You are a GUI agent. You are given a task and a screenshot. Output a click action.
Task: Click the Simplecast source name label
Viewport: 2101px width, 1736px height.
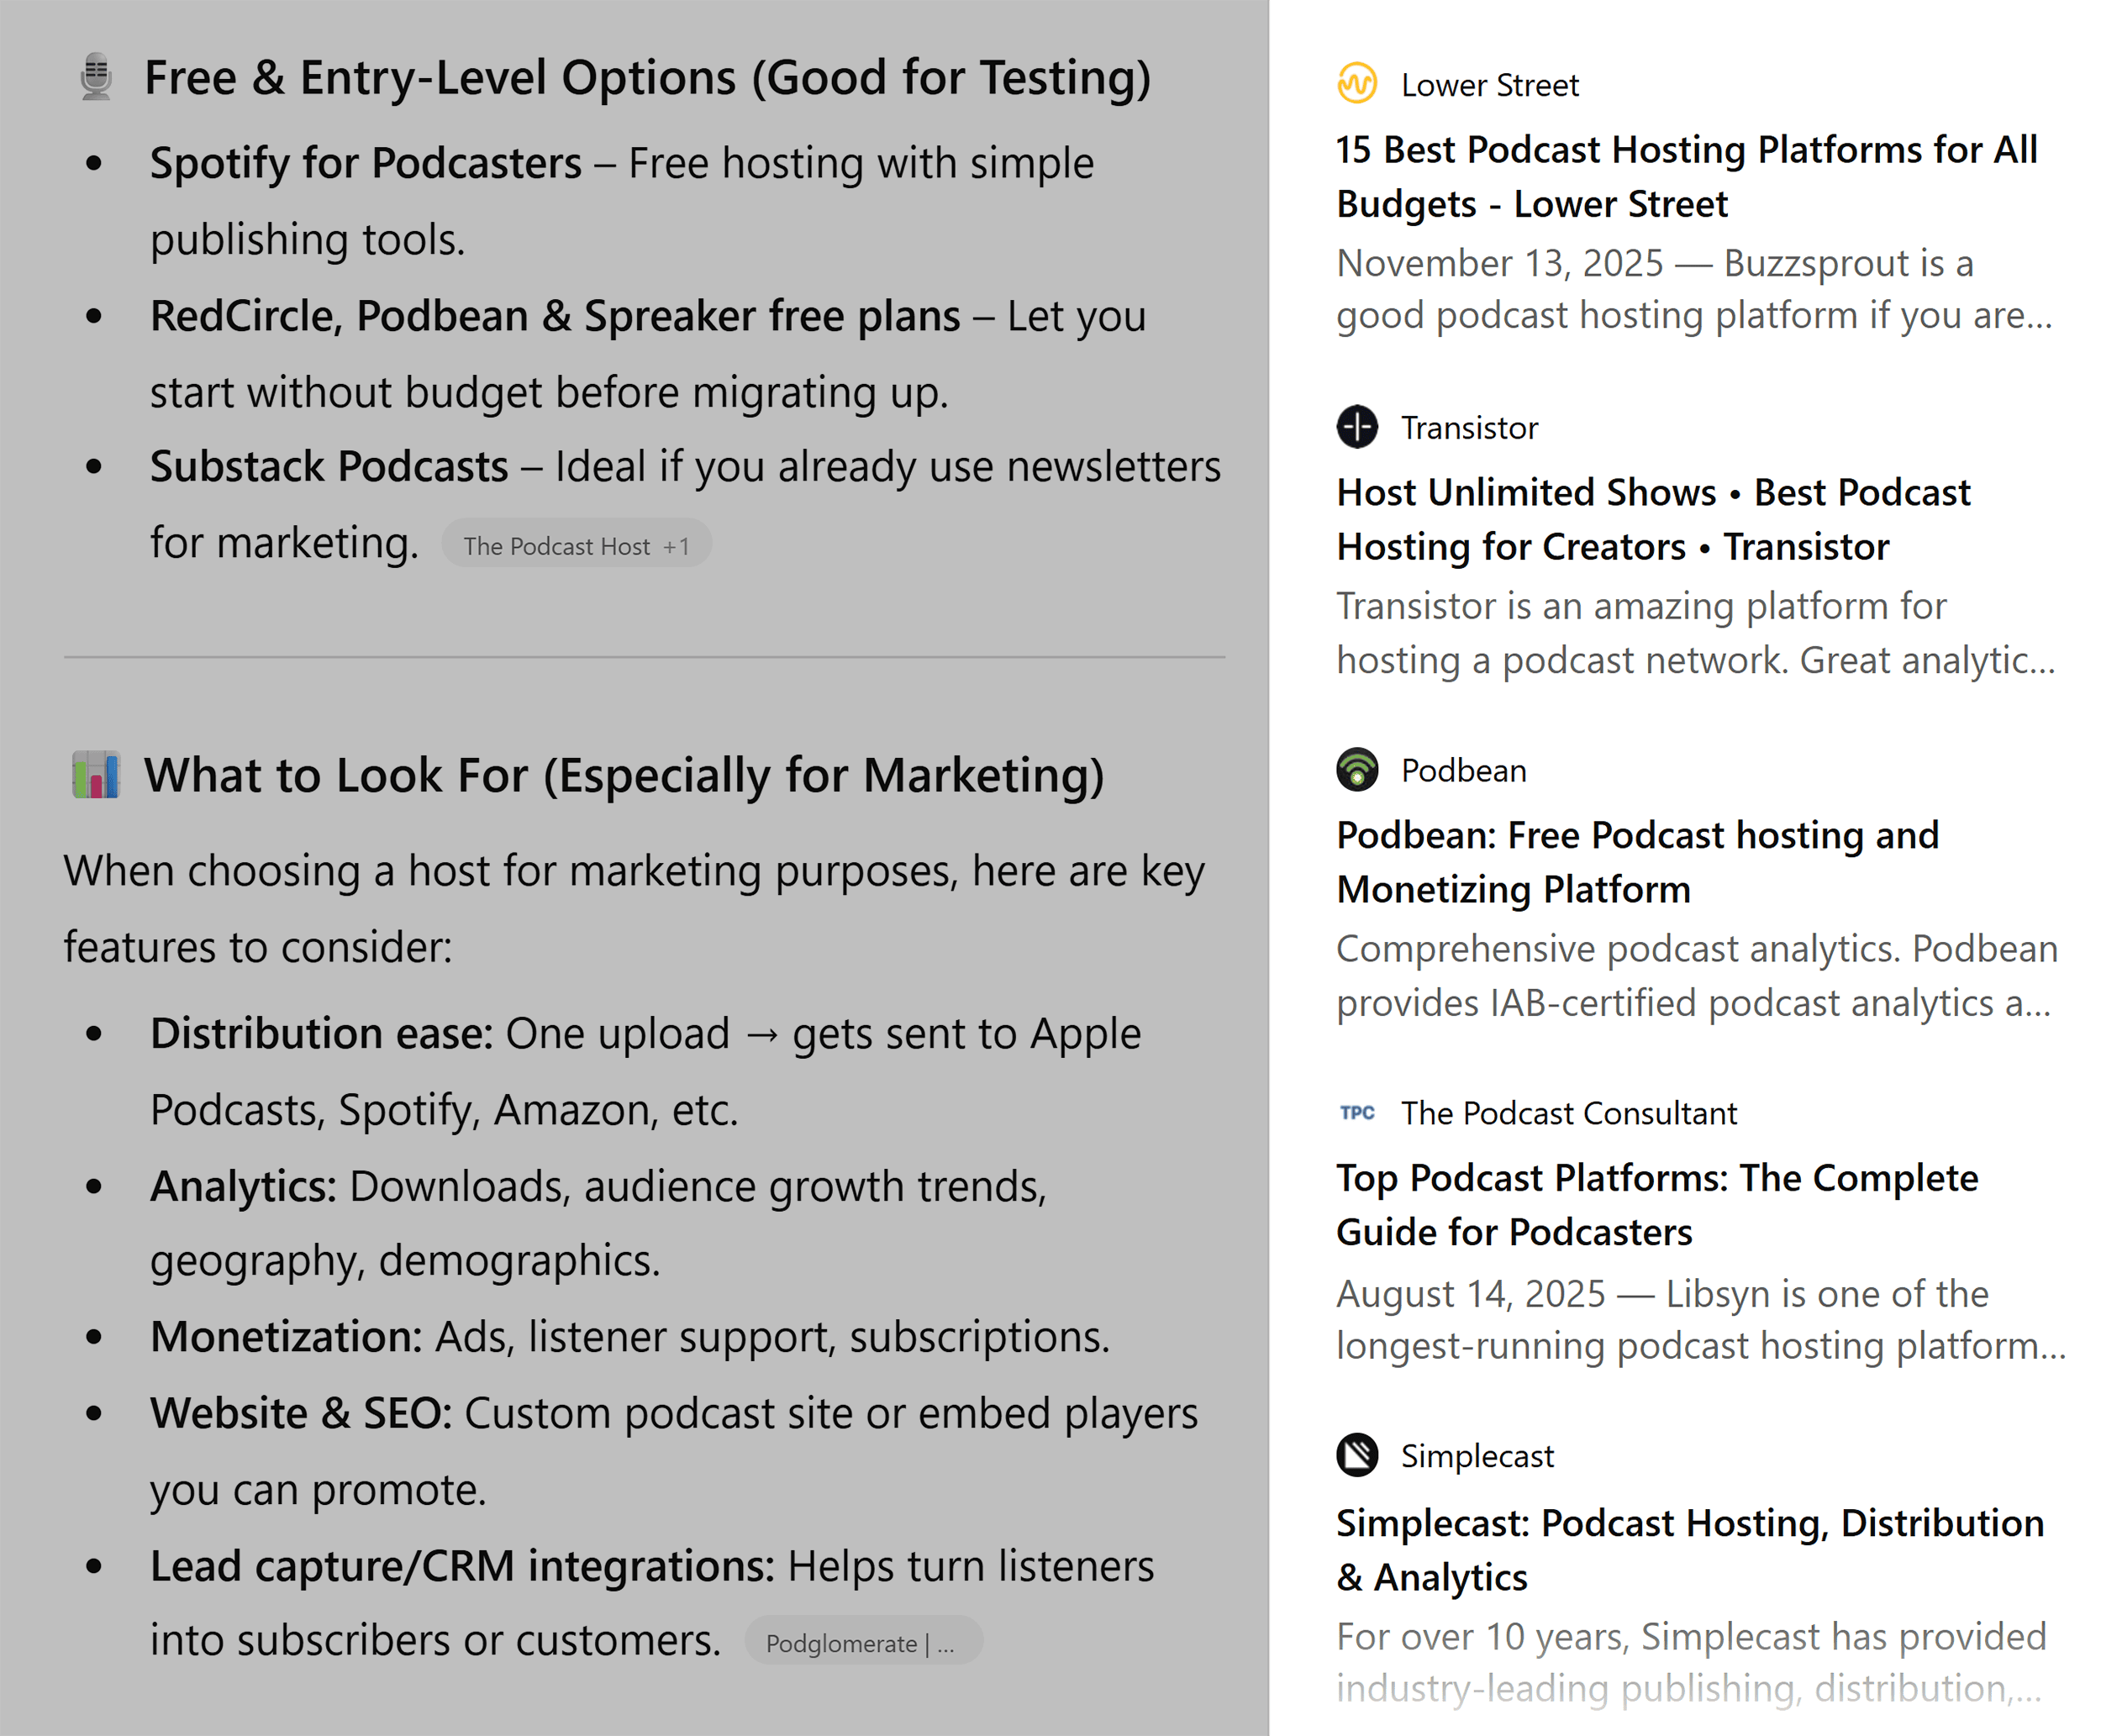1477,1456
